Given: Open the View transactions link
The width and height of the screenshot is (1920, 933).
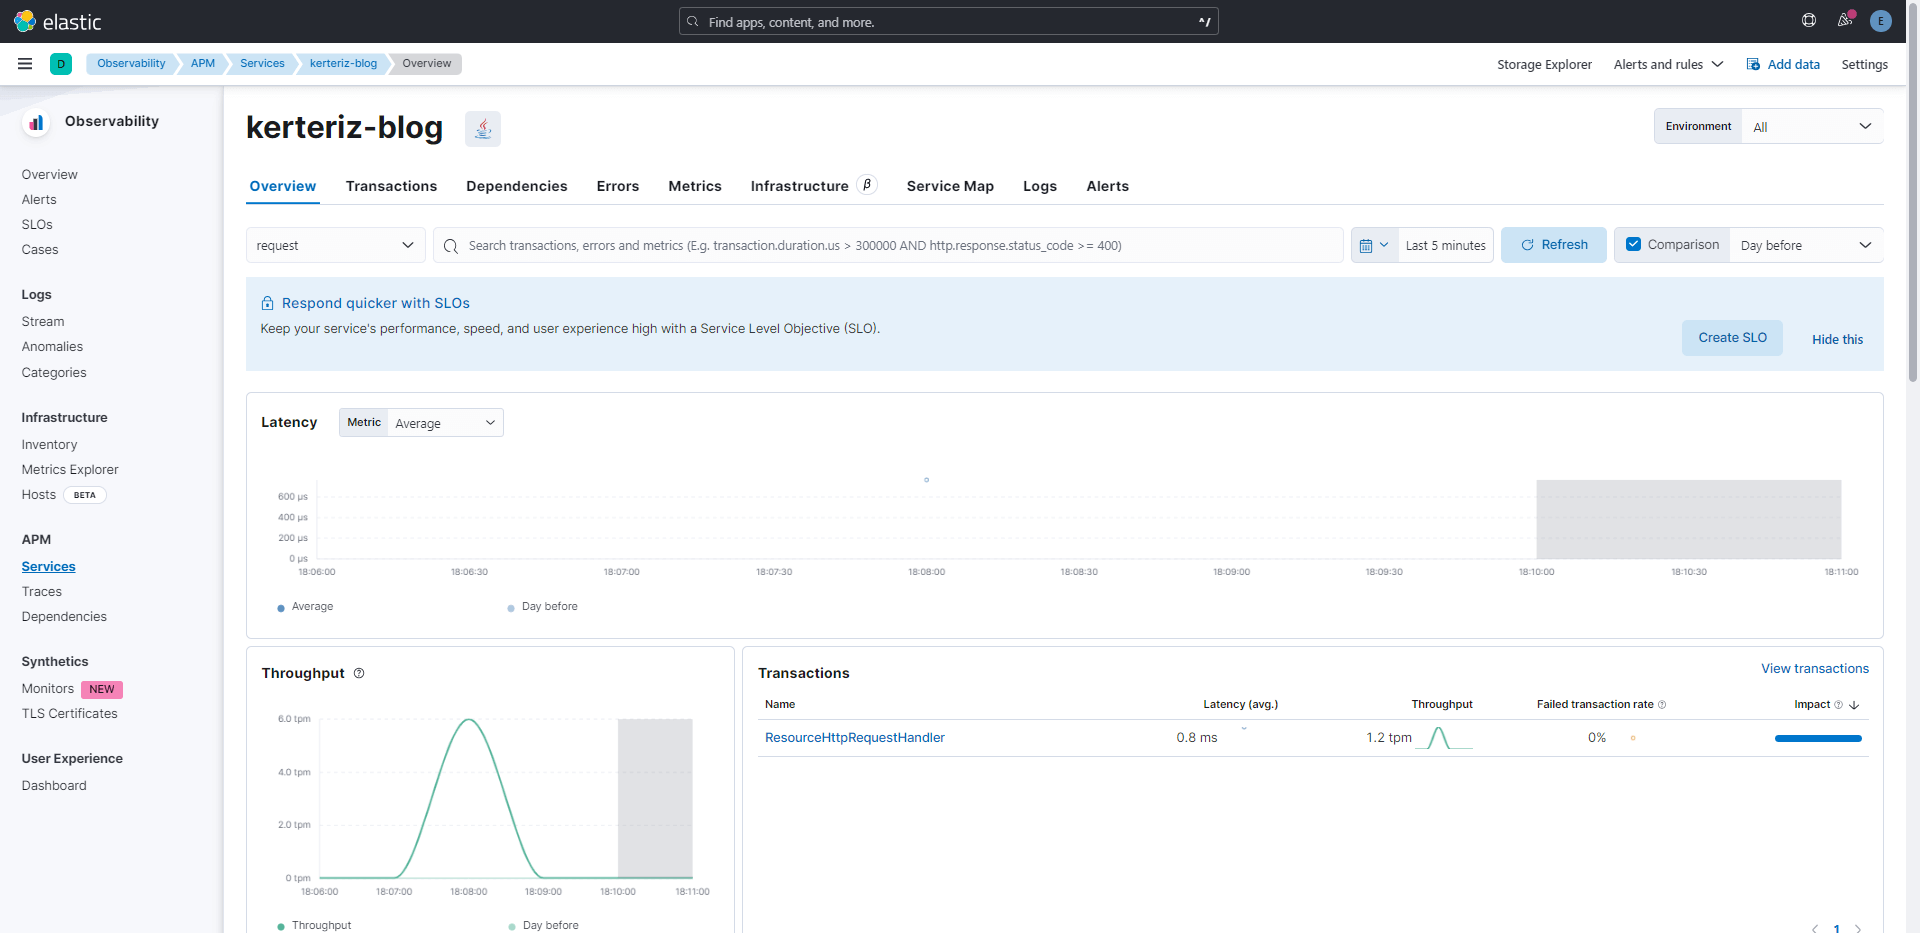Looking at the screenshot, I should (1814, 668).
